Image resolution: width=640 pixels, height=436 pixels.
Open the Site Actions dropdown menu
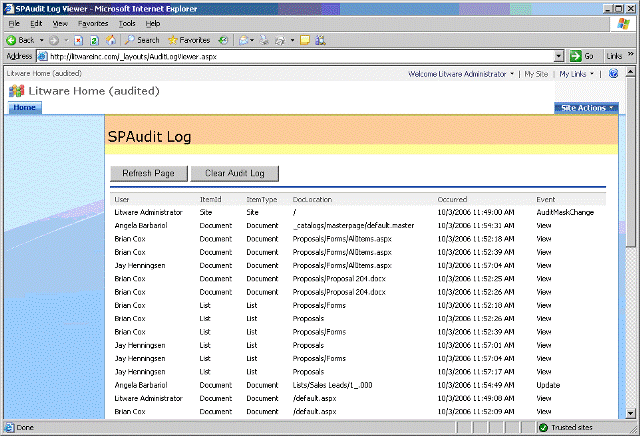pos(587,108)
